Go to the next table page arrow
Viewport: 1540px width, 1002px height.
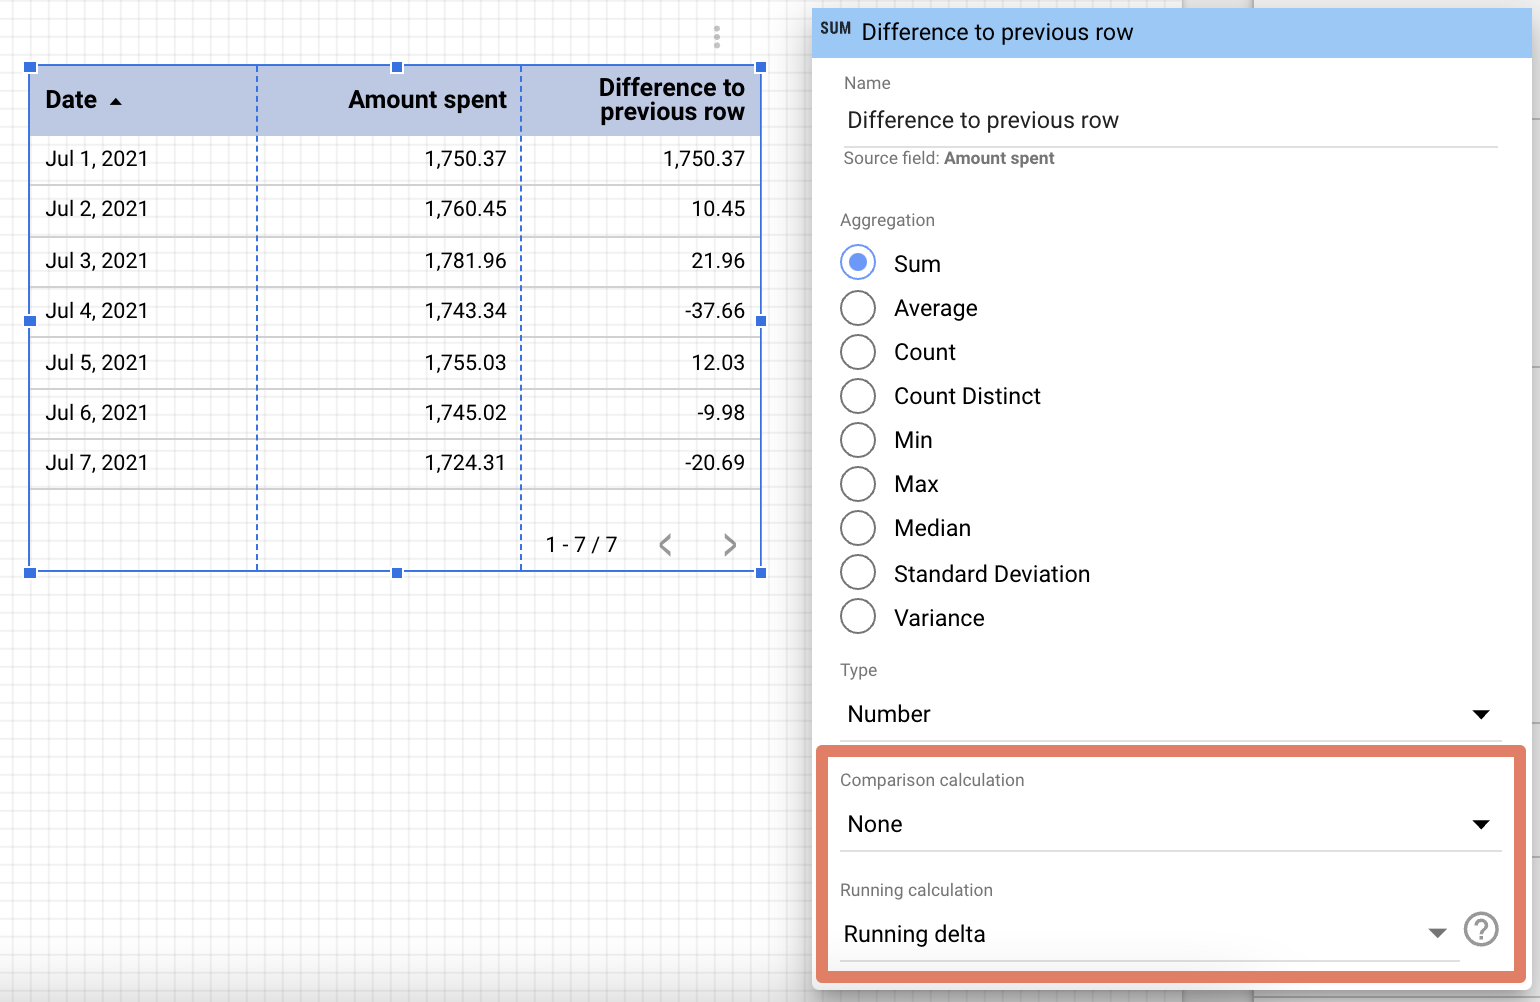[730, 545]
